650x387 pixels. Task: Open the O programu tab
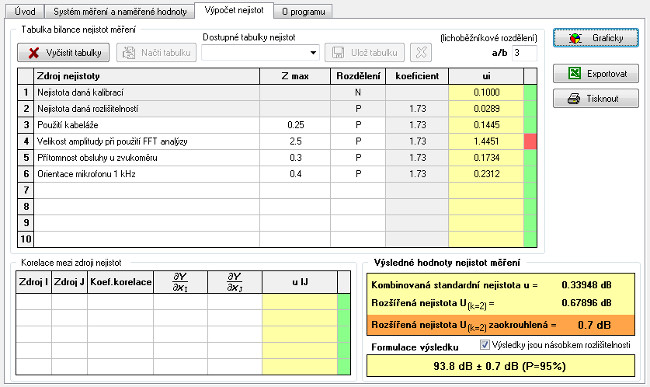303,12
